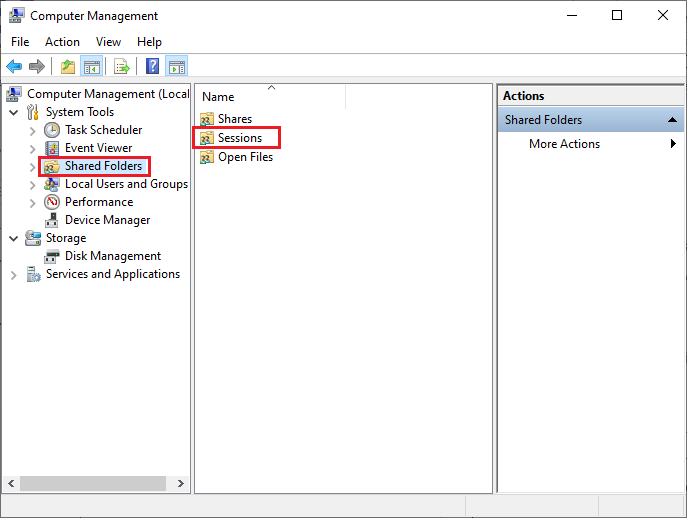Maximize the Computer Management window

click(617, 15)
